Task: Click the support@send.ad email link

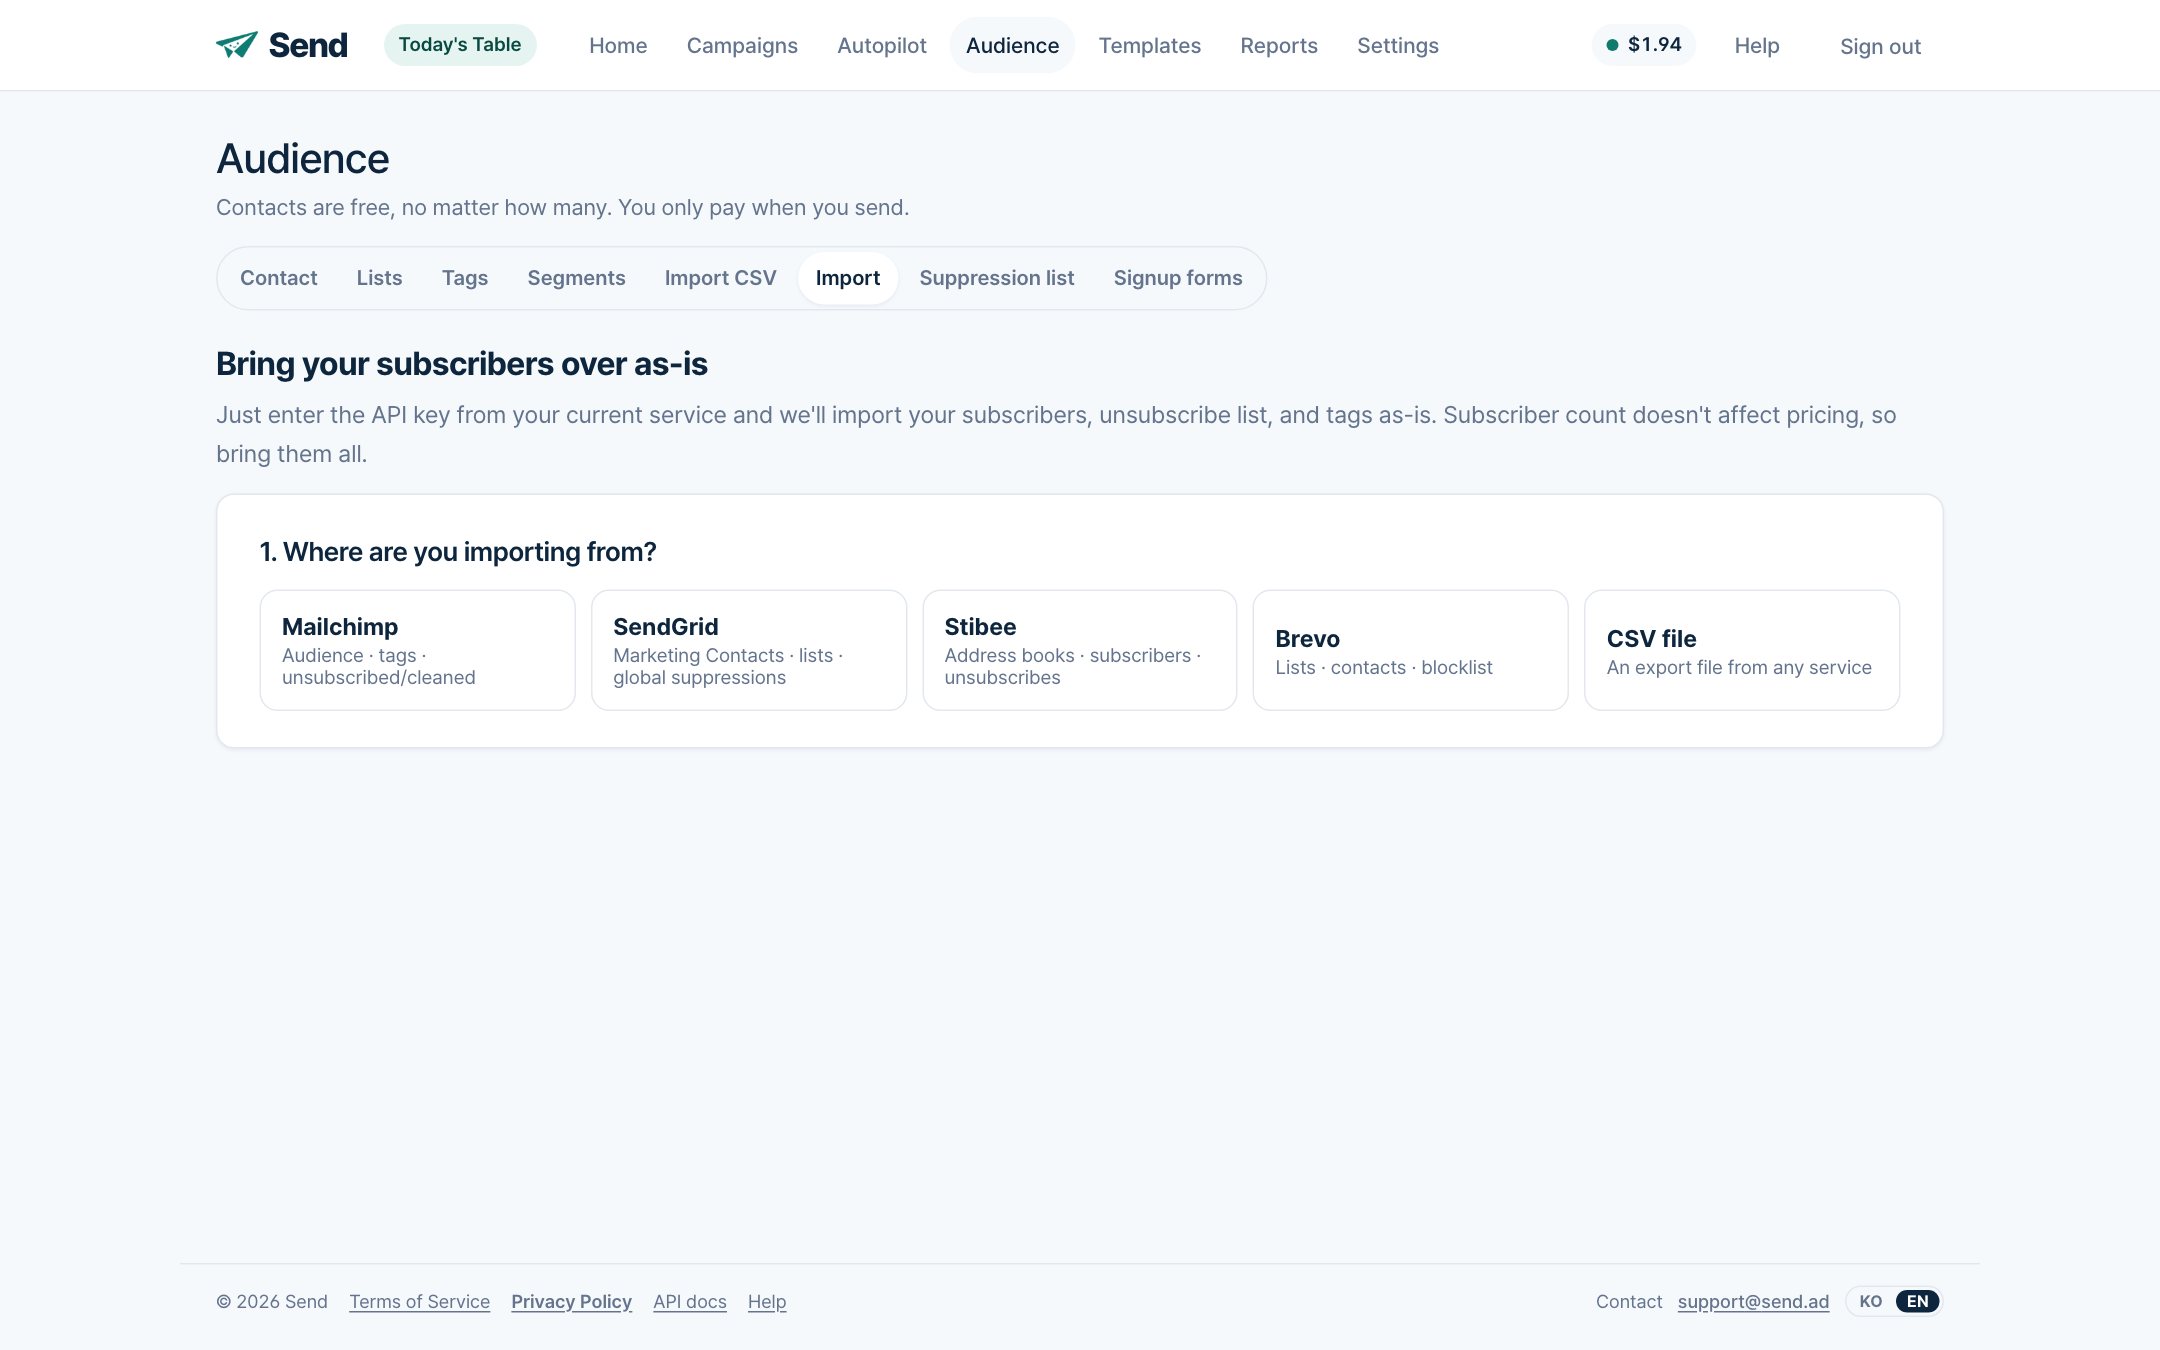Action: [1753, 1302]
